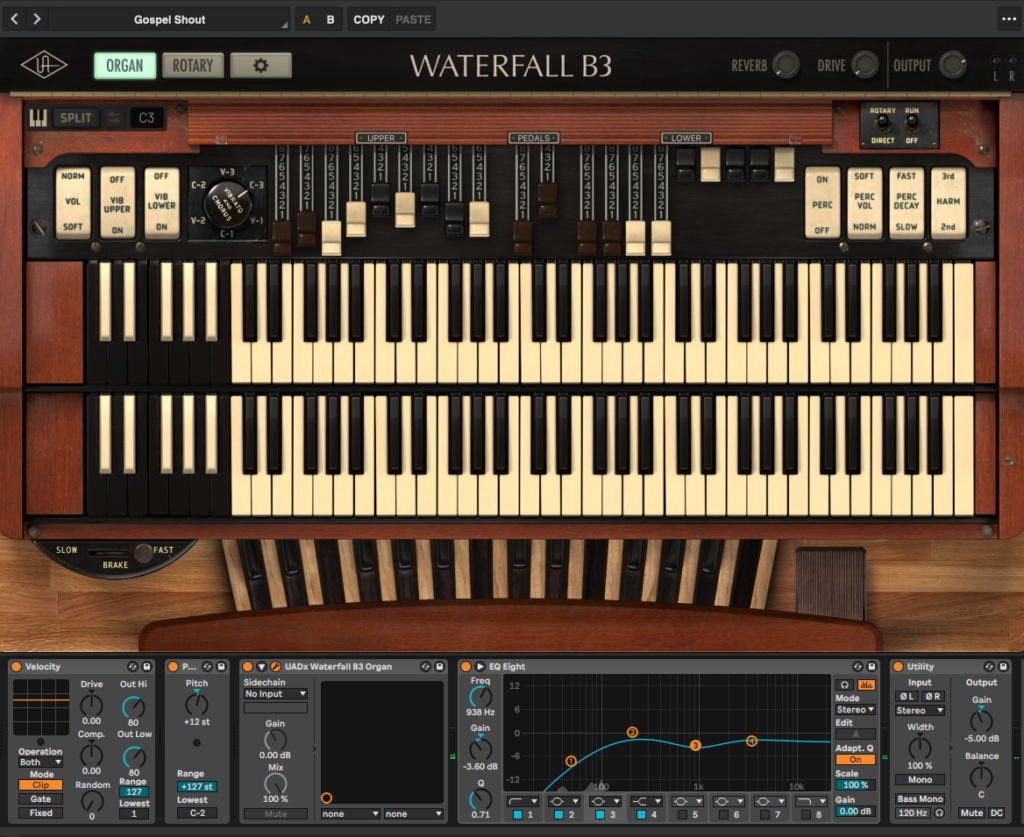1024x837 pixels.
Task: Switch to the ROTARY tab
Action: [x=193, y=66]
